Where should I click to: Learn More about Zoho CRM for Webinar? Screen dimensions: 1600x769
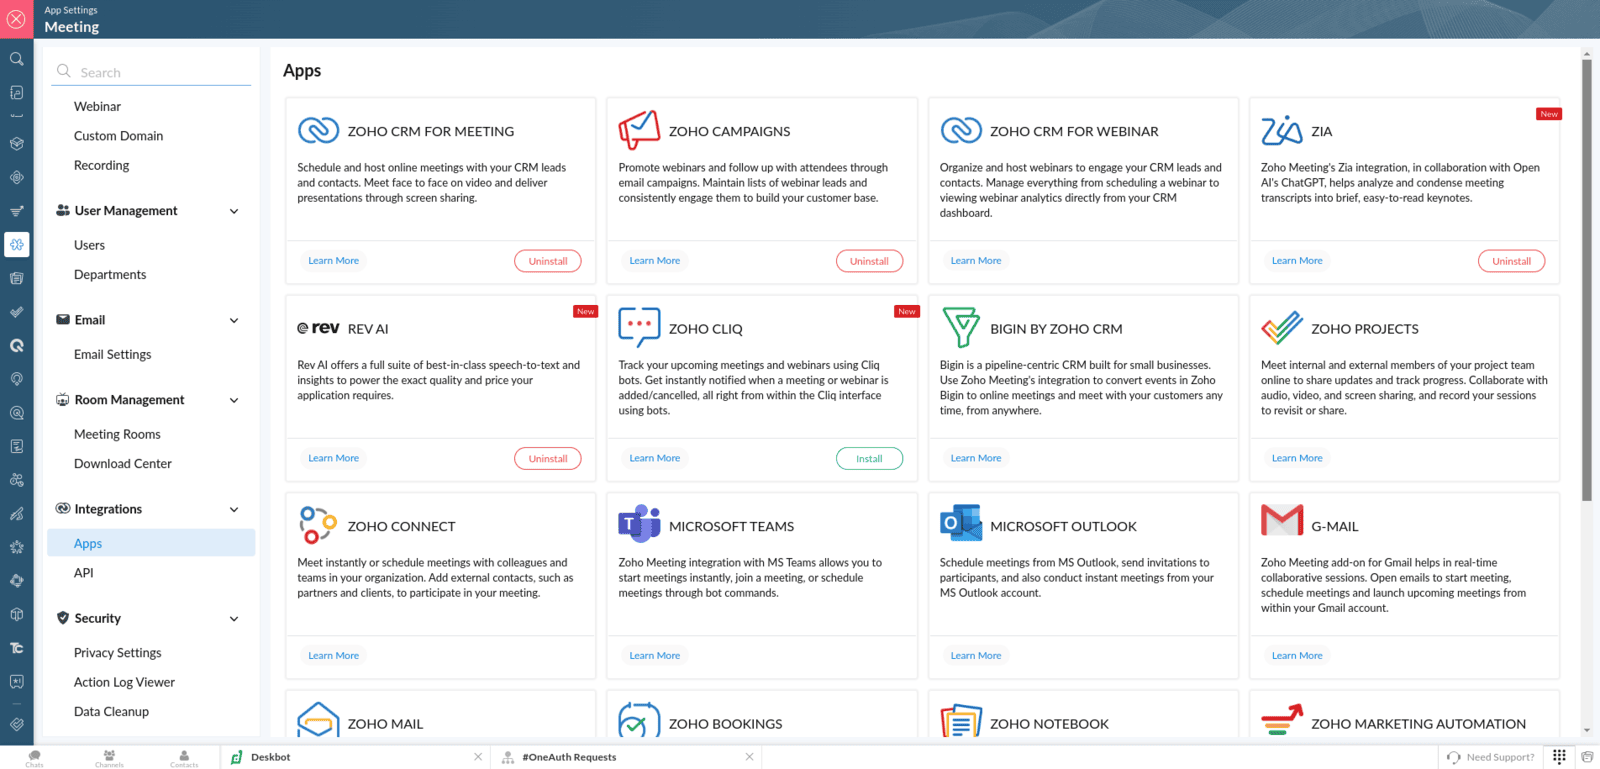tap(976, 260)
